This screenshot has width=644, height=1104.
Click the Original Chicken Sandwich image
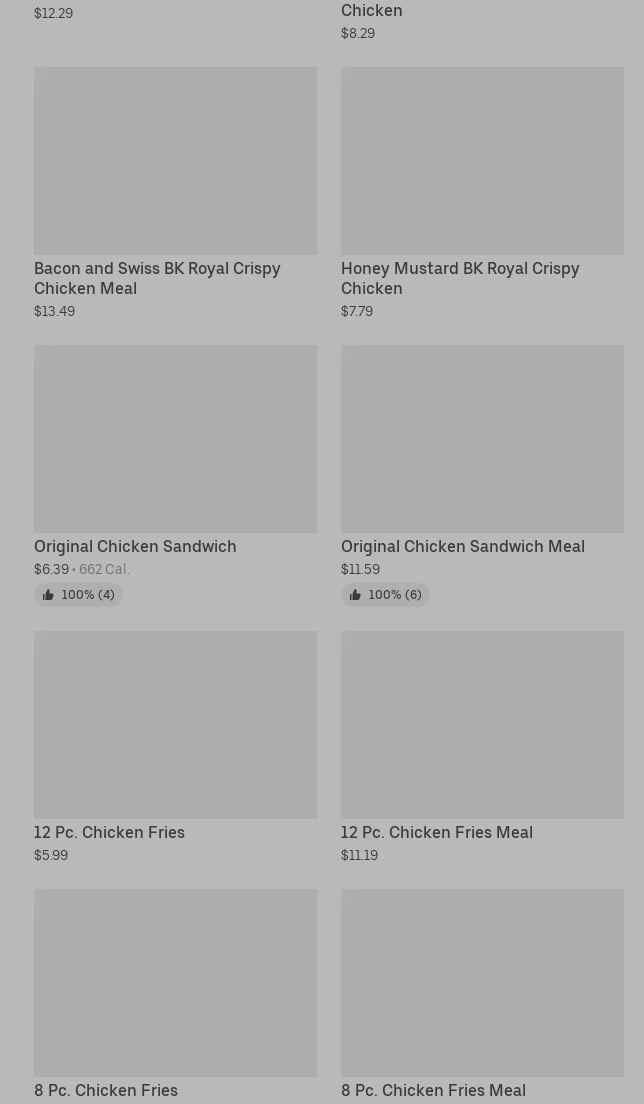[175, 438]
